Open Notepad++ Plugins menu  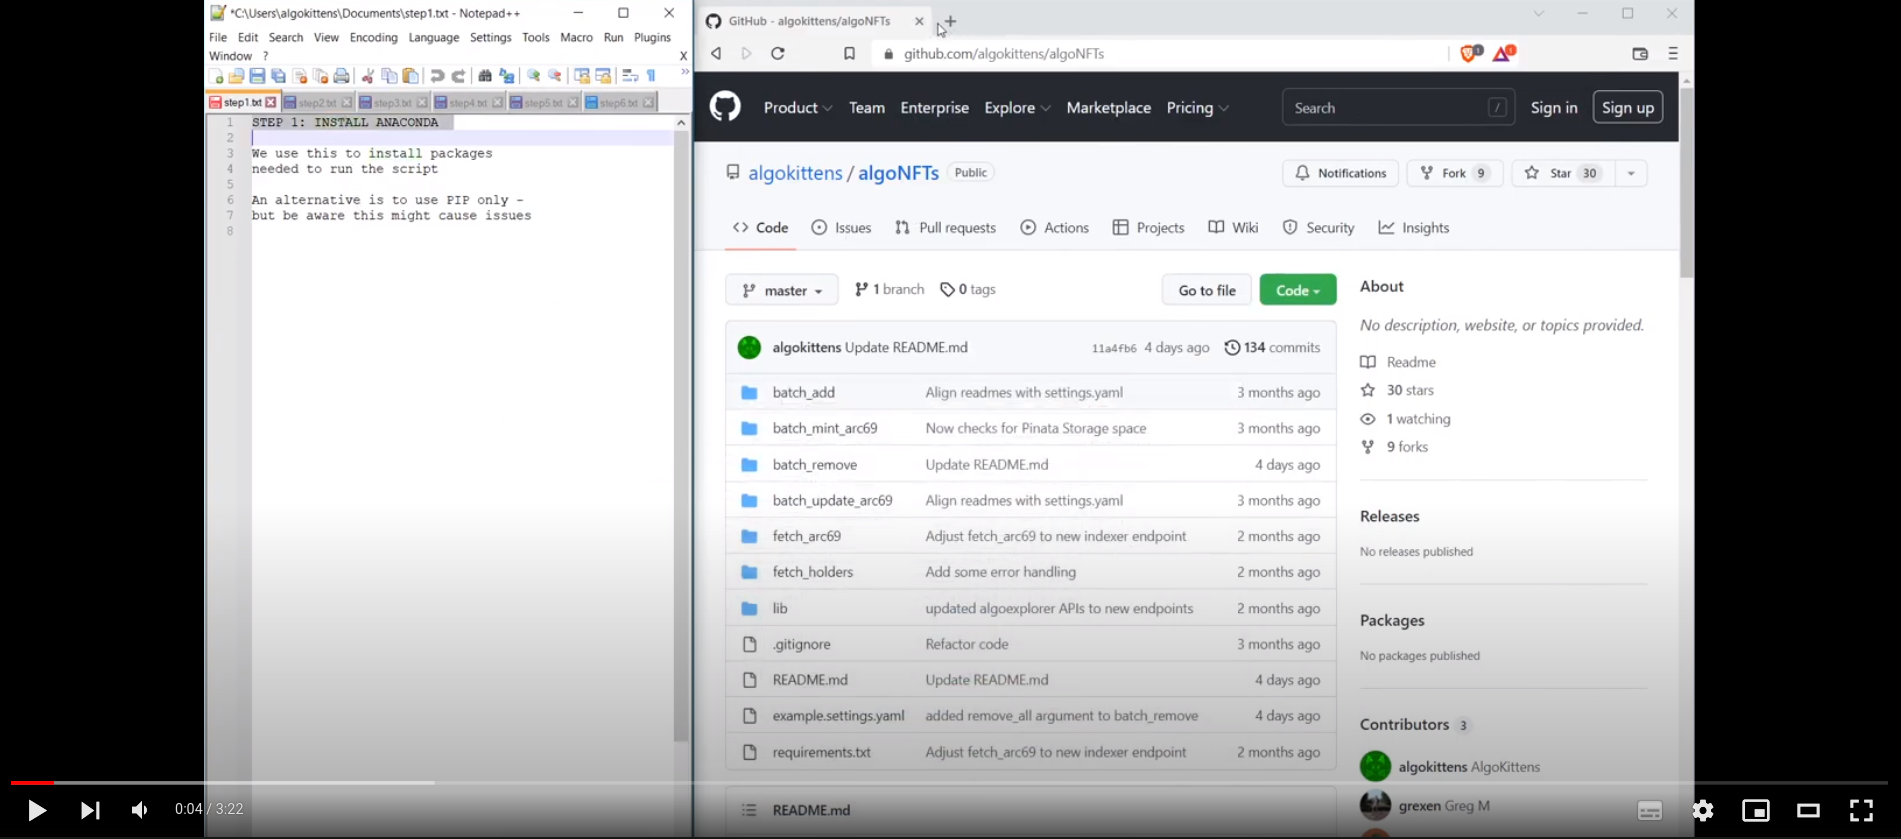point(652,38)
